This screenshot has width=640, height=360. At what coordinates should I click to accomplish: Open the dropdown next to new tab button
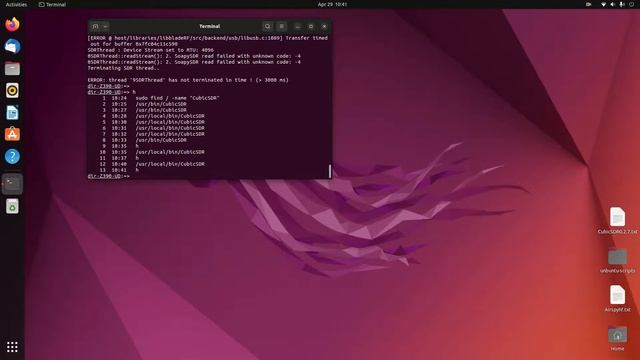pos(105,26)
